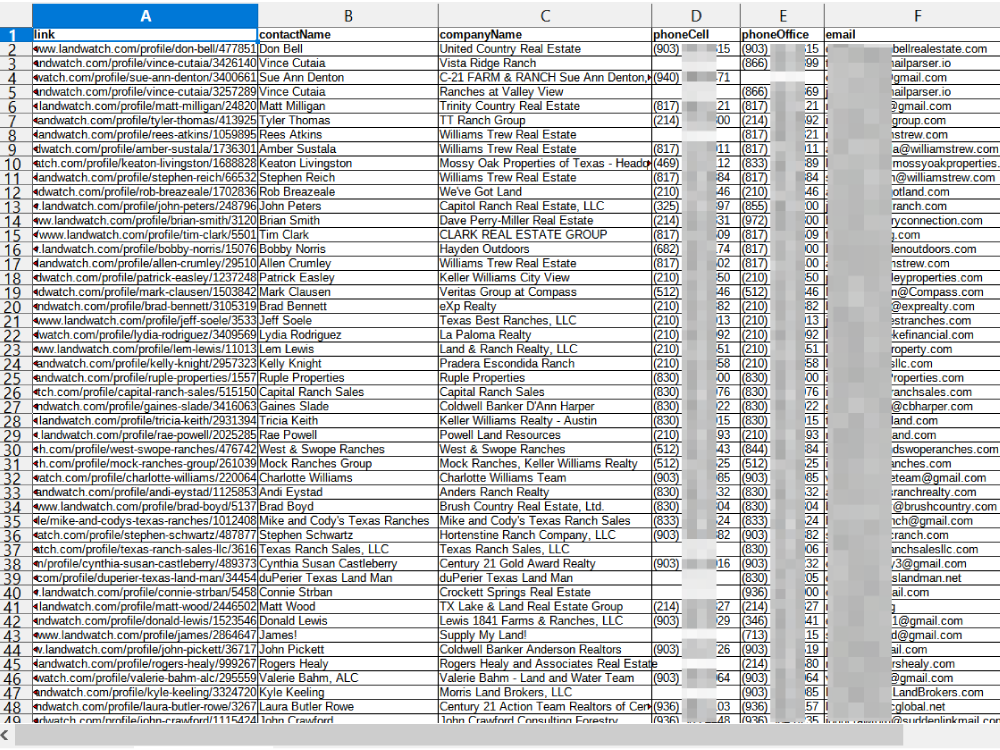Select the Kyle Keeling landwatch link cell
Screen dimensions: 1000x750
[145, 692]
